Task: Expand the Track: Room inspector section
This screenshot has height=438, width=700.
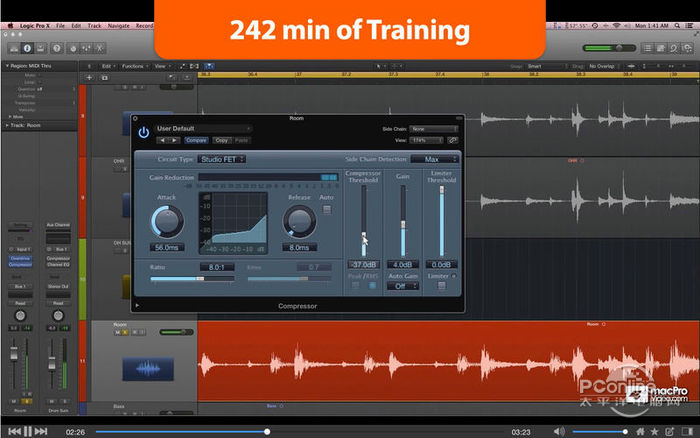Action: tap(7, 125)
